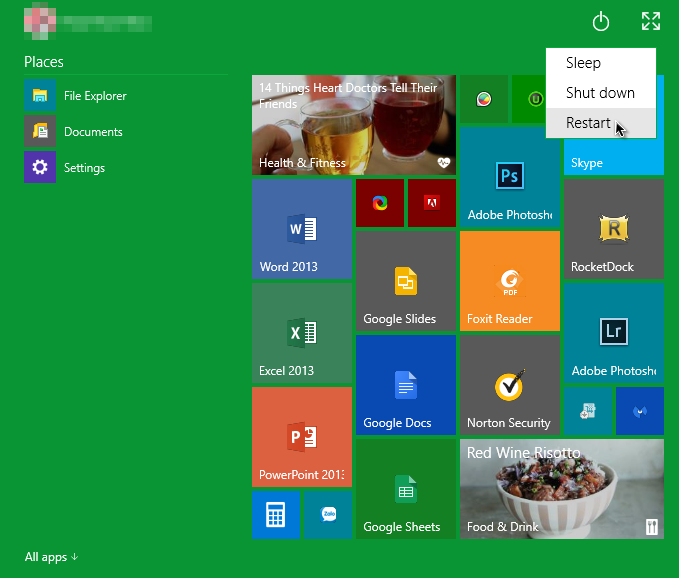Launch Google Docs tile
Viewport: 679px width, 578px height.
click(406, 385)
